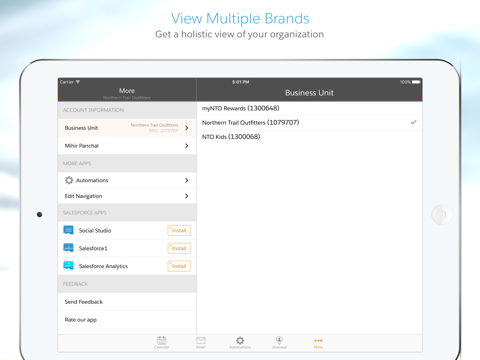Open the Business Unit menu entry
480x360 pixels.
pyautogui.click(x=127, y=128)
